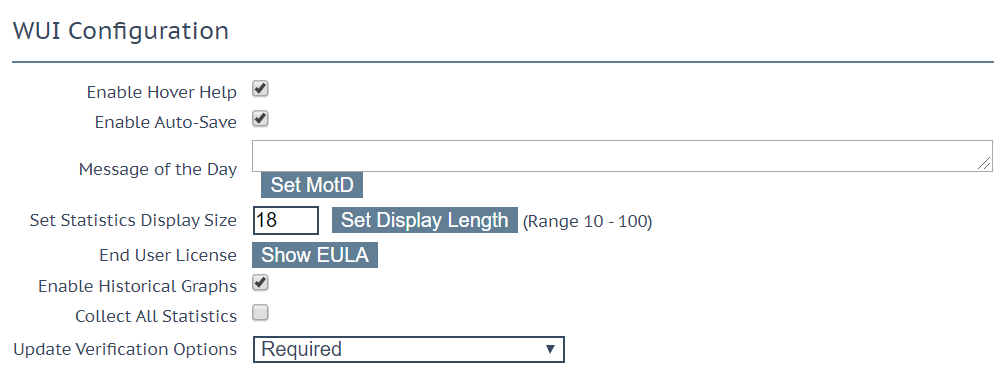Screen dimensions: 1007x378
Task: Open the Update Verification Options dropdown set to Required
Action: (408, 349)
